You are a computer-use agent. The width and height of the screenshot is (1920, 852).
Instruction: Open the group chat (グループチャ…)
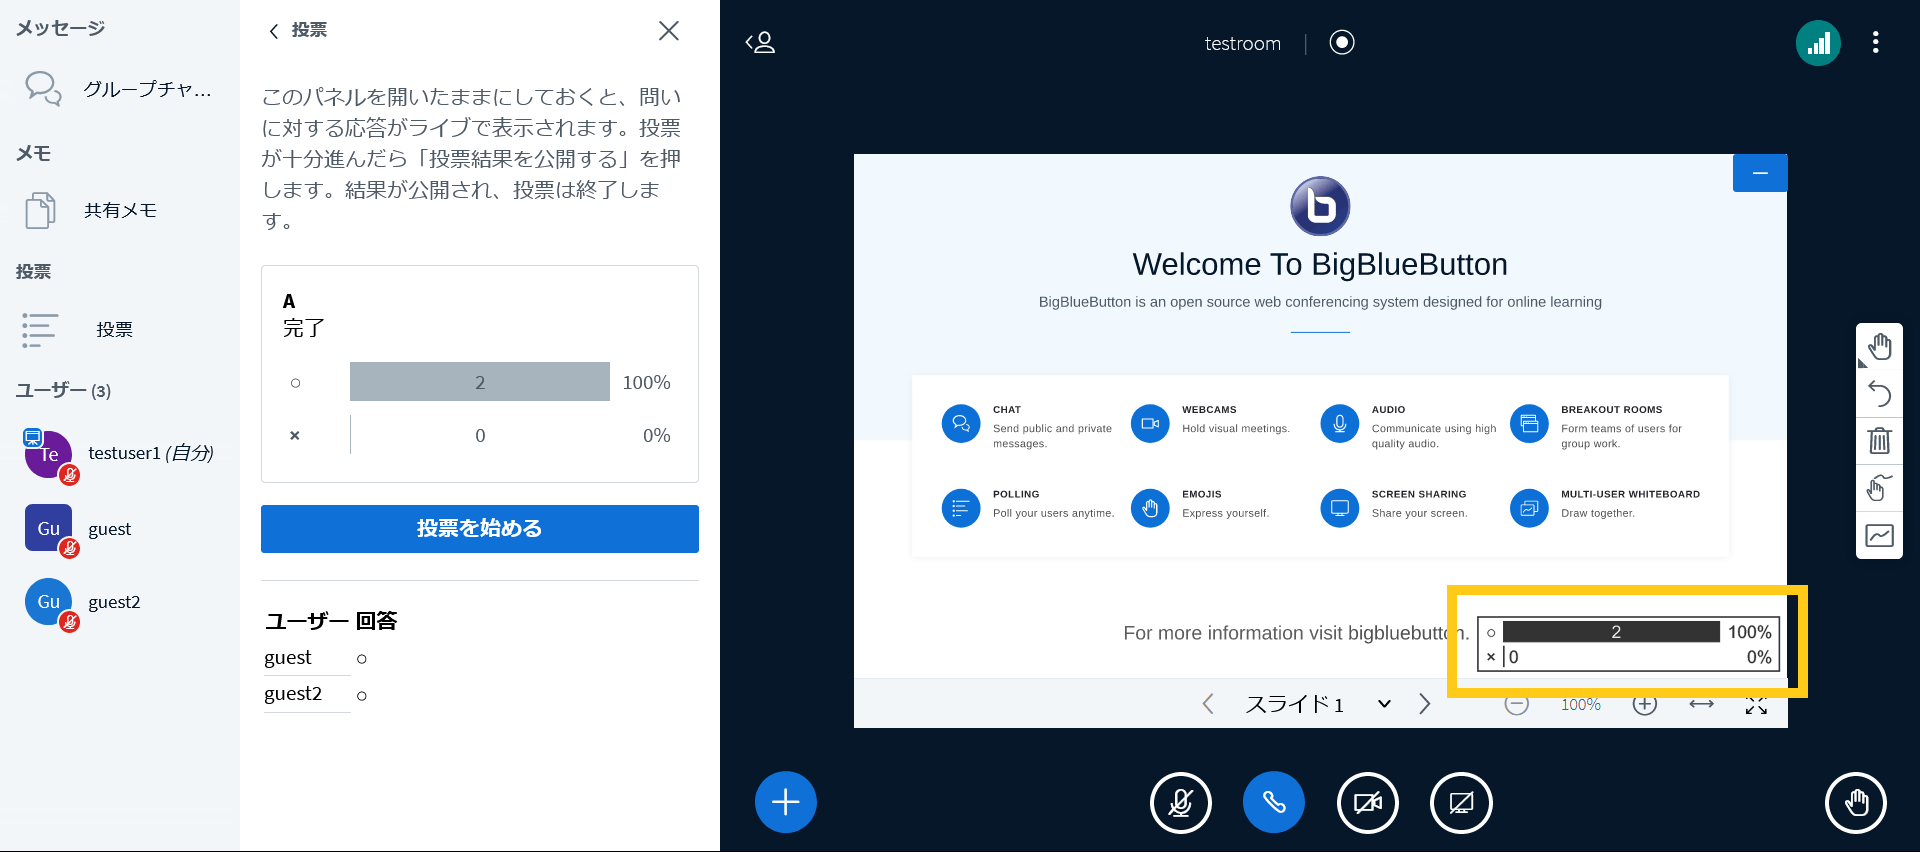point(118,89)
